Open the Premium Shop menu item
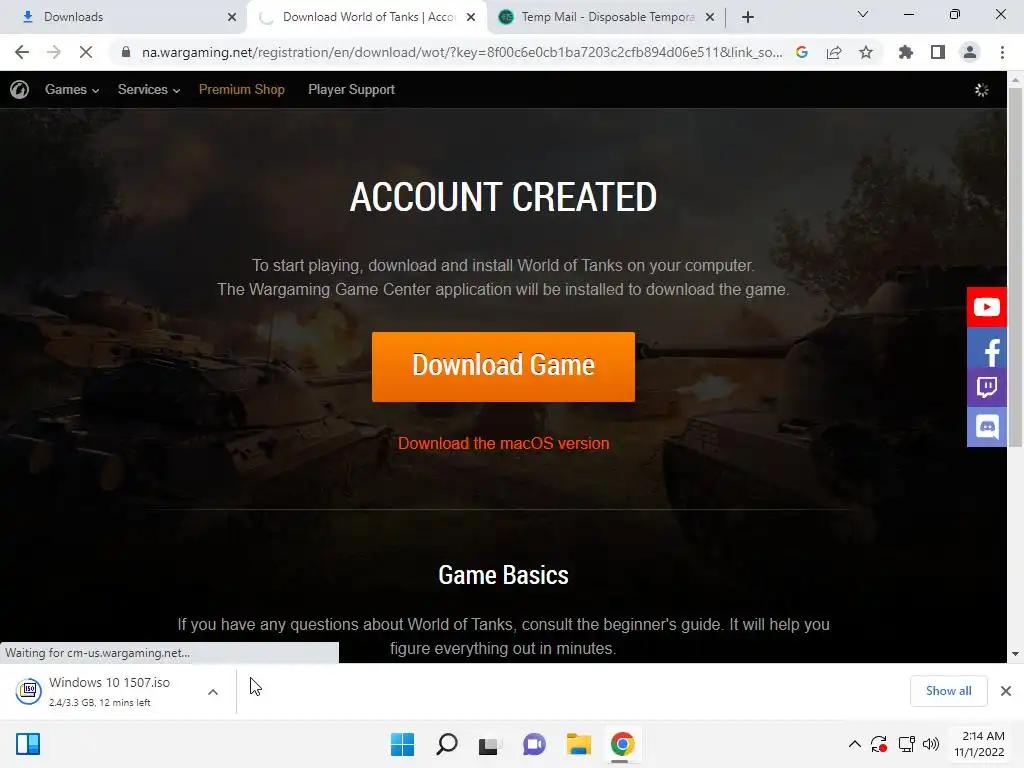The height and width of the screenshot is (768, 1024). pos(242,89)
